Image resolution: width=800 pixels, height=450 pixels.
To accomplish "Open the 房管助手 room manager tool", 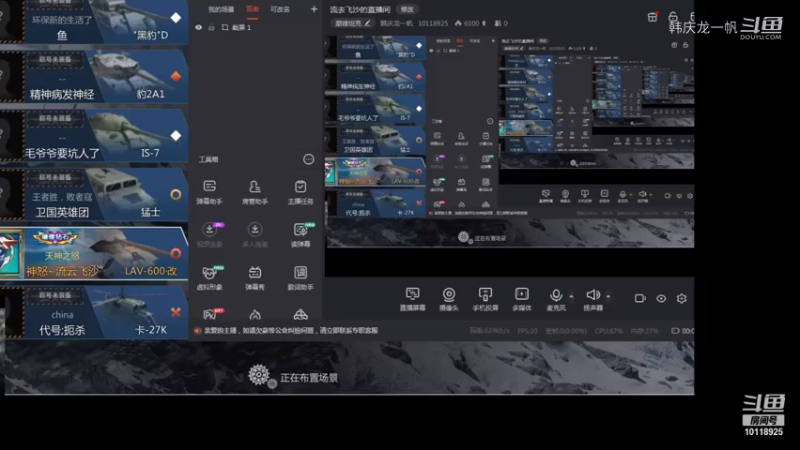I will point(255,192).
